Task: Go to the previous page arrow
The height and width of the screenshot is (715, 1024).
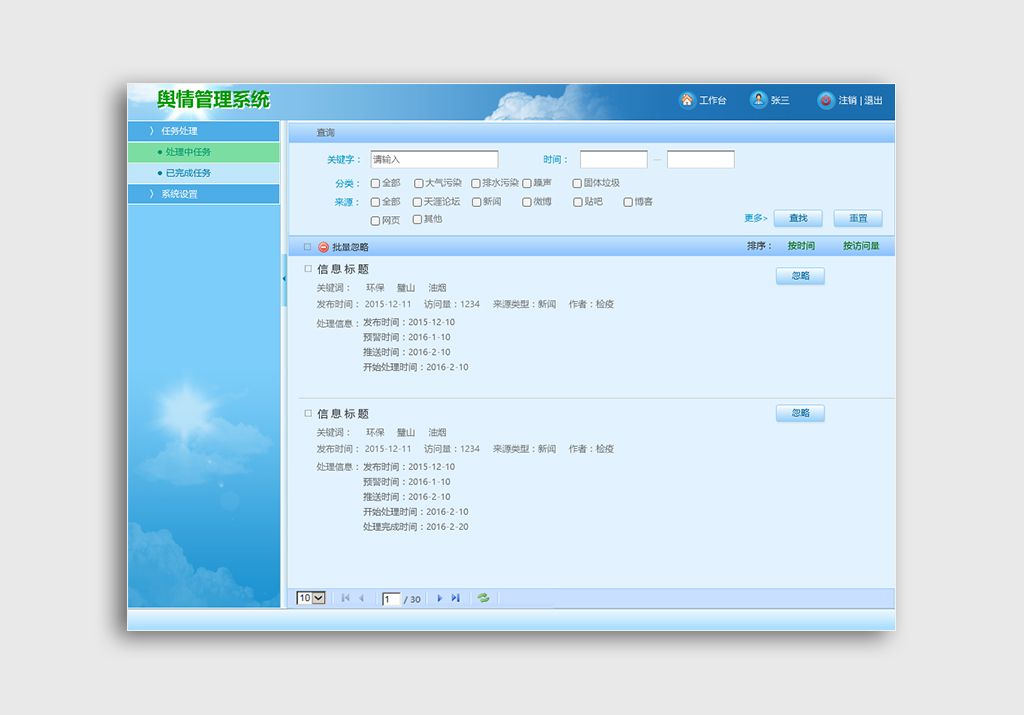Action: point(361,598)
